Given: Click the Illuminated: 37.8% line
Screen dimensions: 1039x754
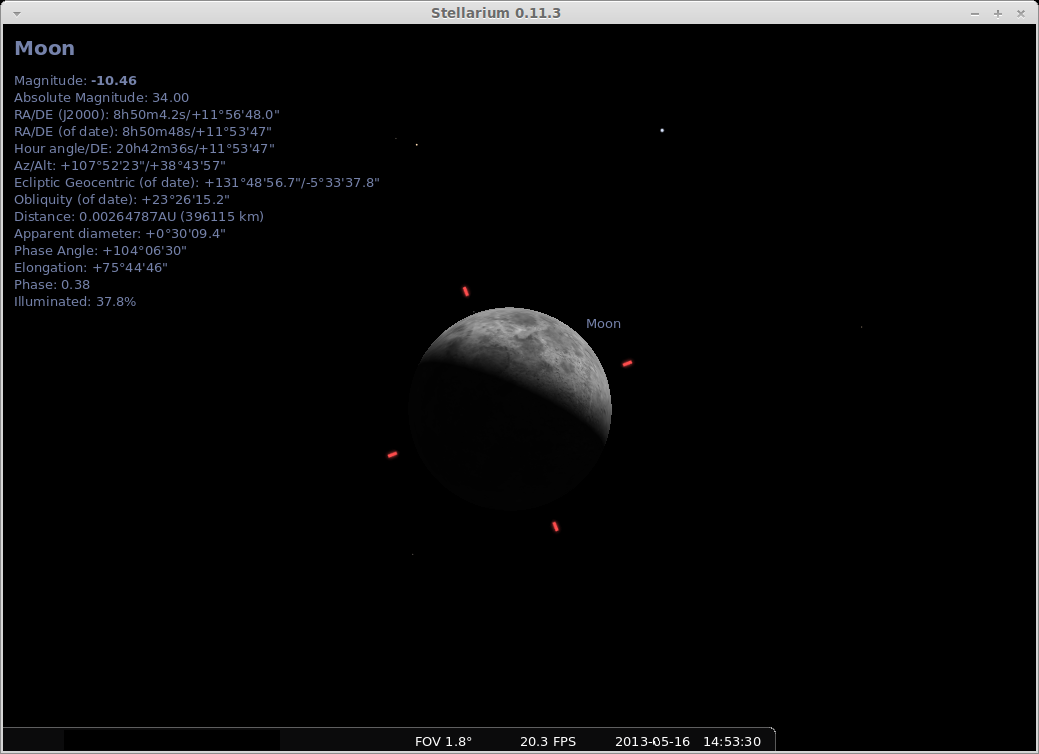Looking at the screenshot, I should pos(75,301).
